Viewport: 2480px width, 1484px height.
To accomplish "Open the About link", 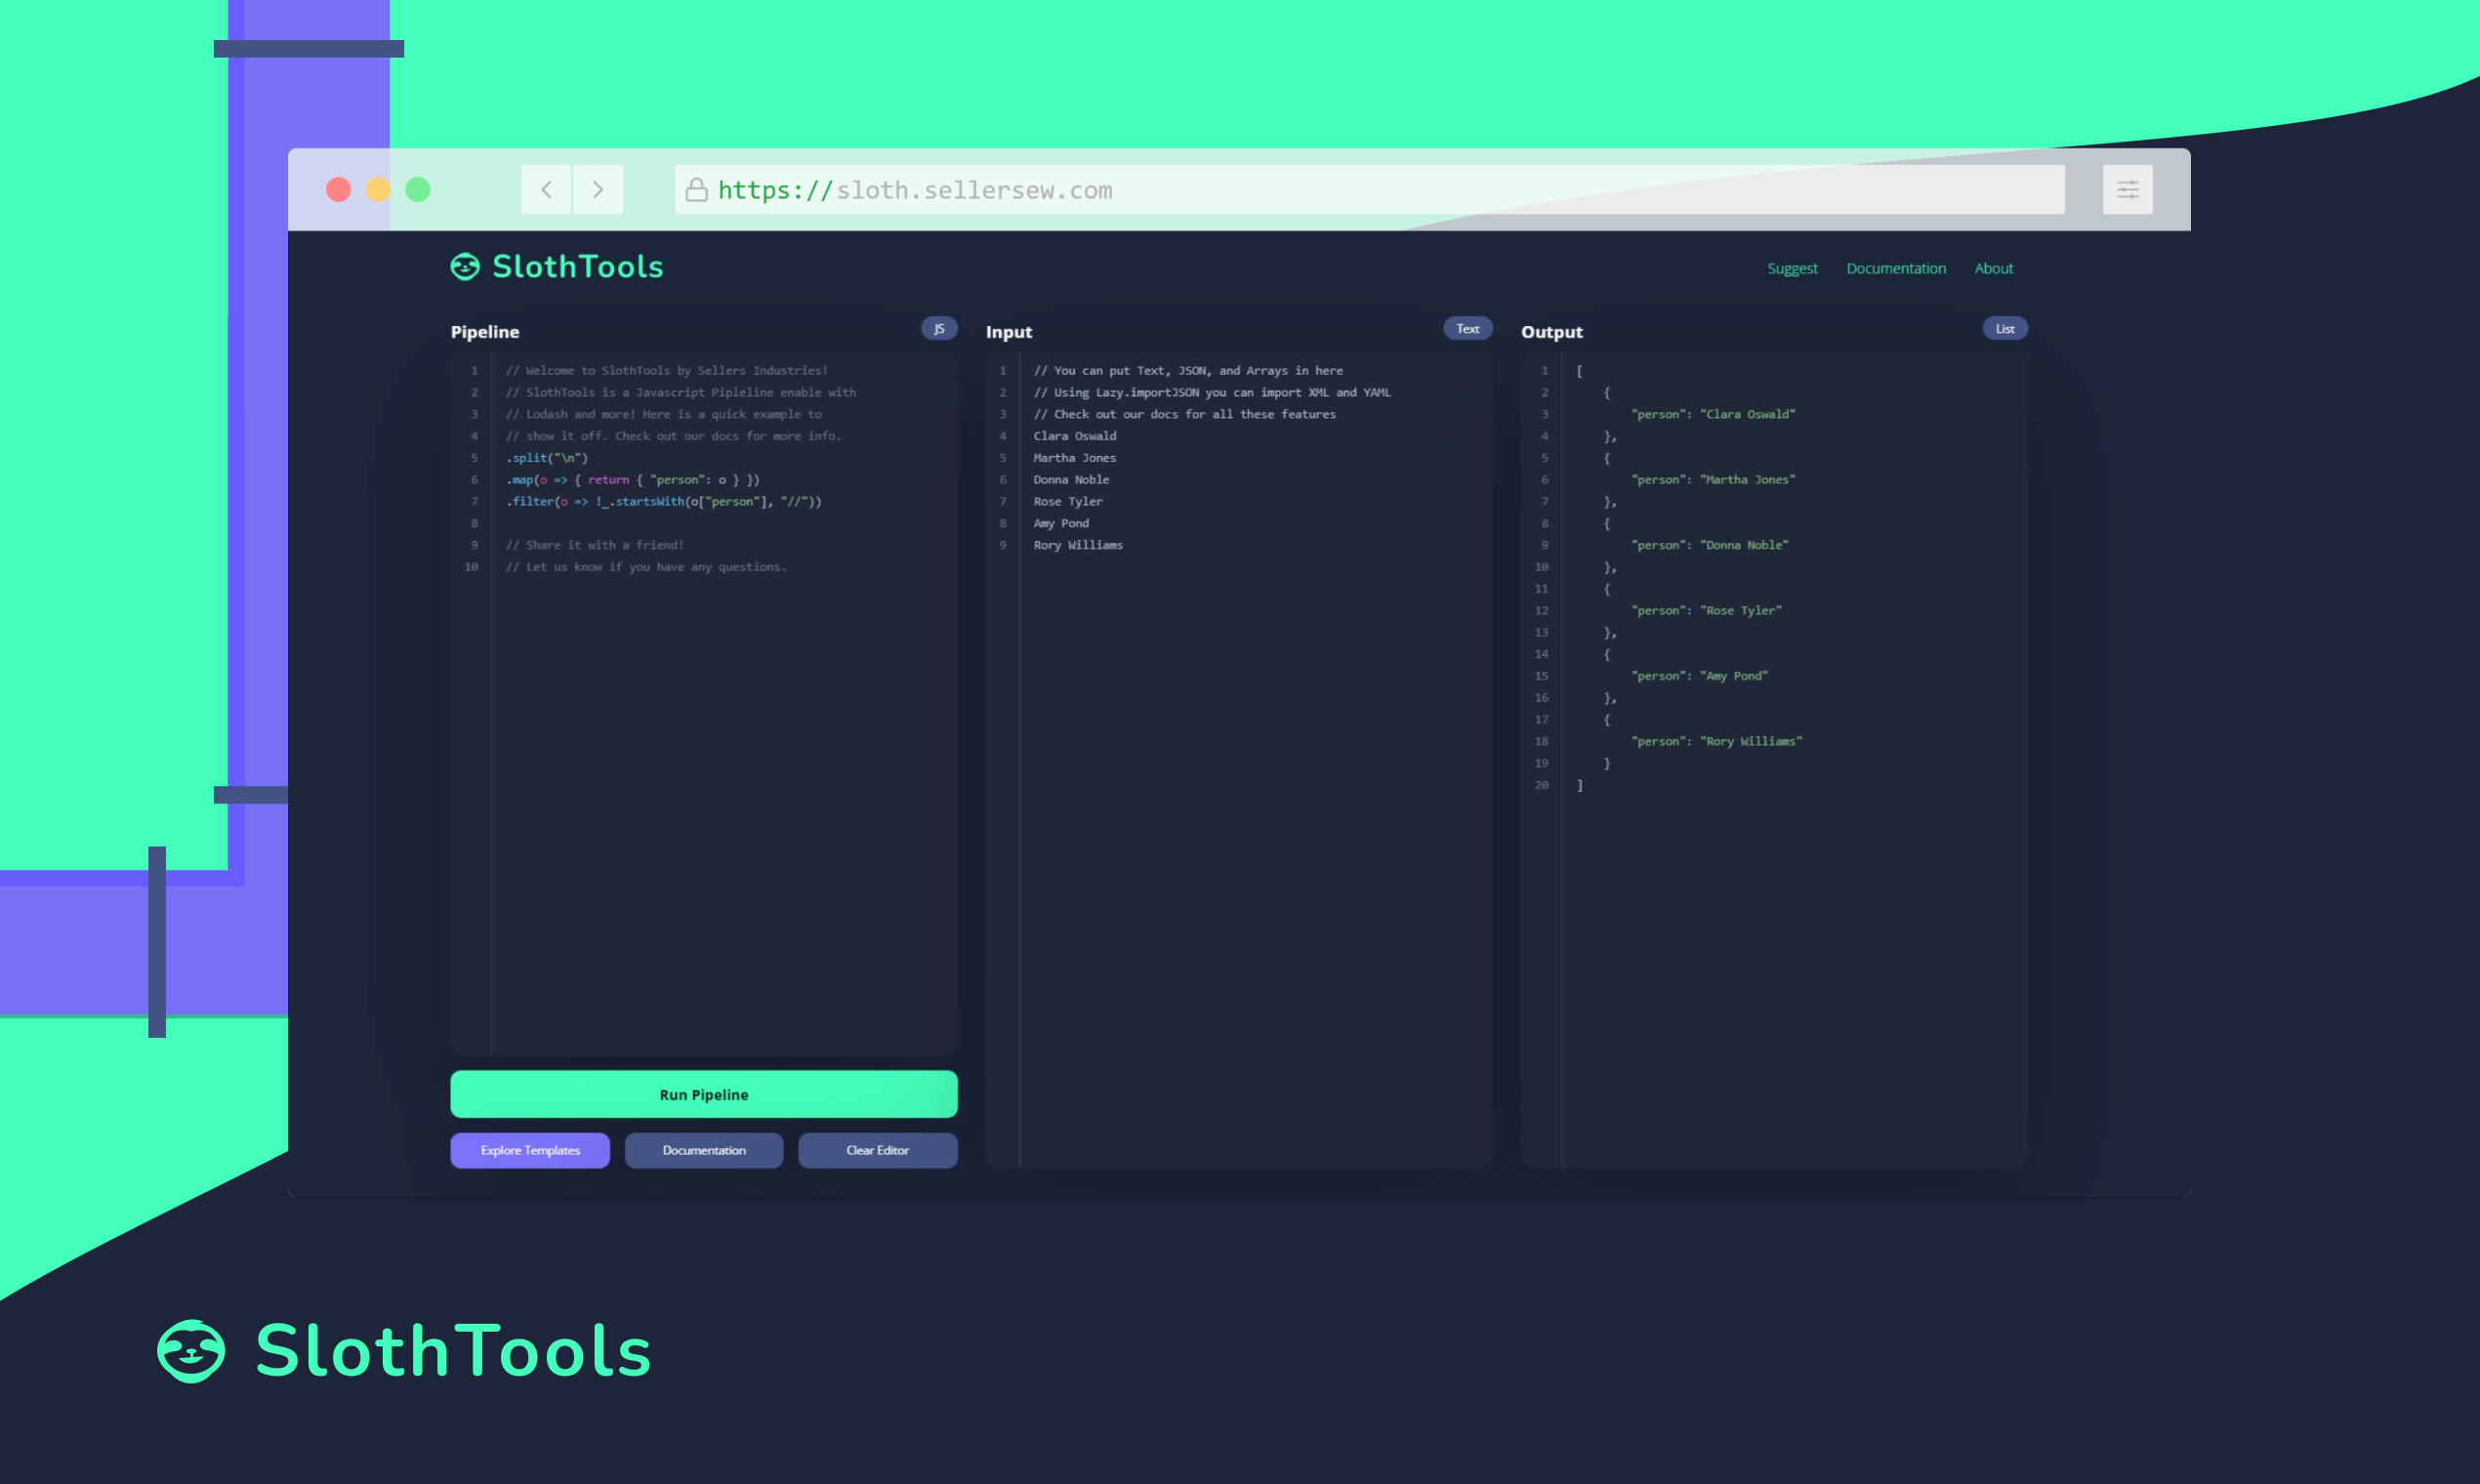I will (1993, 268).
